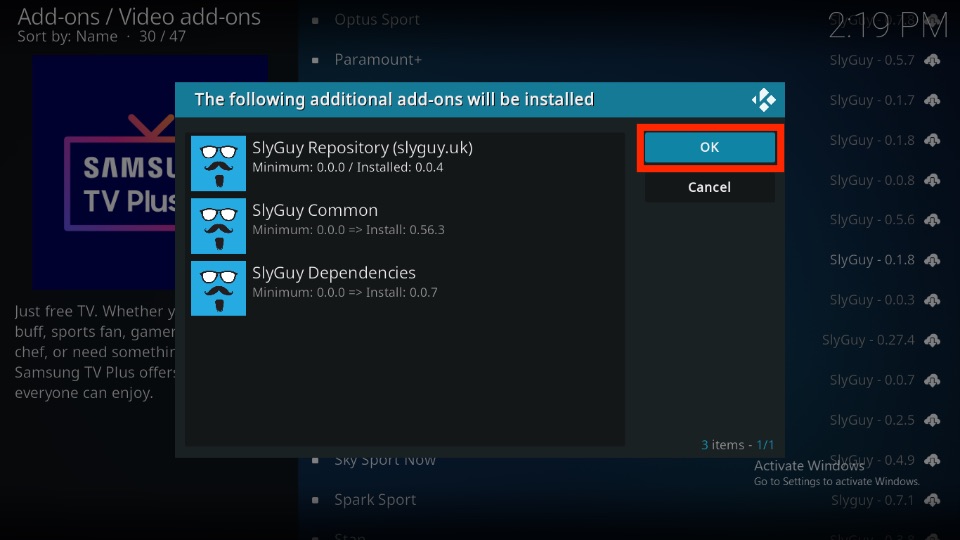
Task: Click download cloud icon beside SlyGuy - 0.5.7
Action: pyautogui.click(x=932, y=60)
